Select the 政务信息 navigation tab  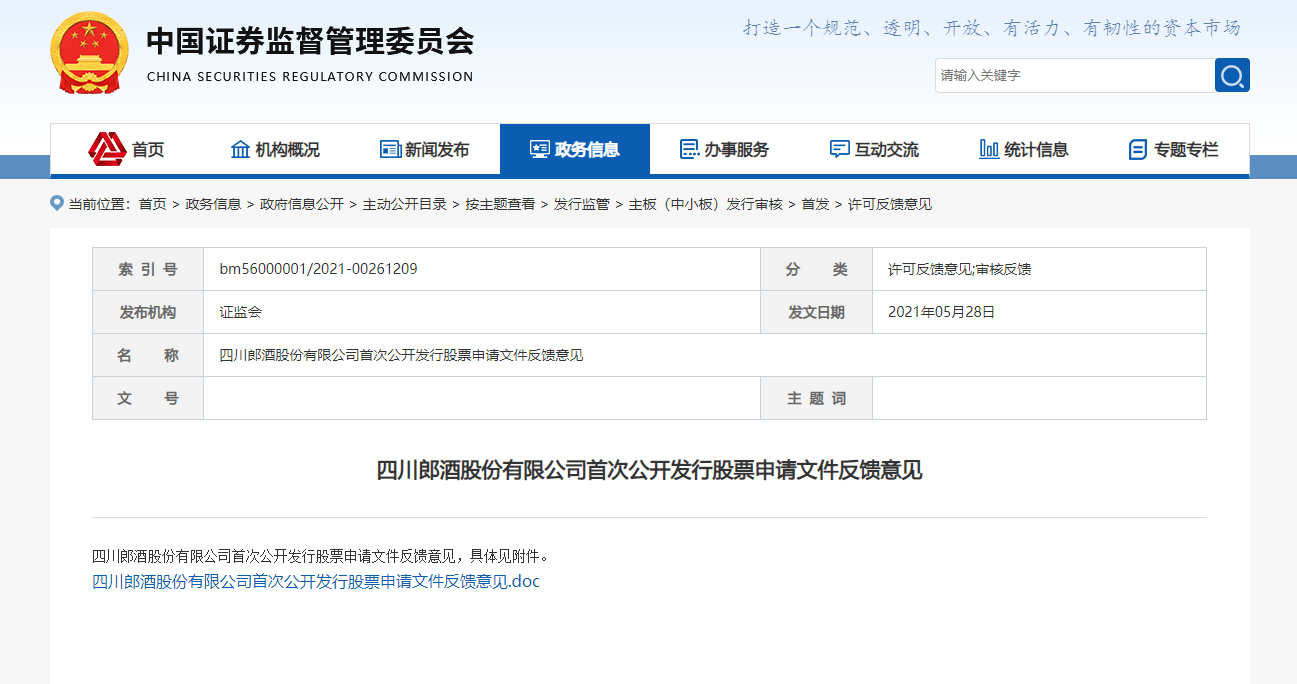point(575,149)
